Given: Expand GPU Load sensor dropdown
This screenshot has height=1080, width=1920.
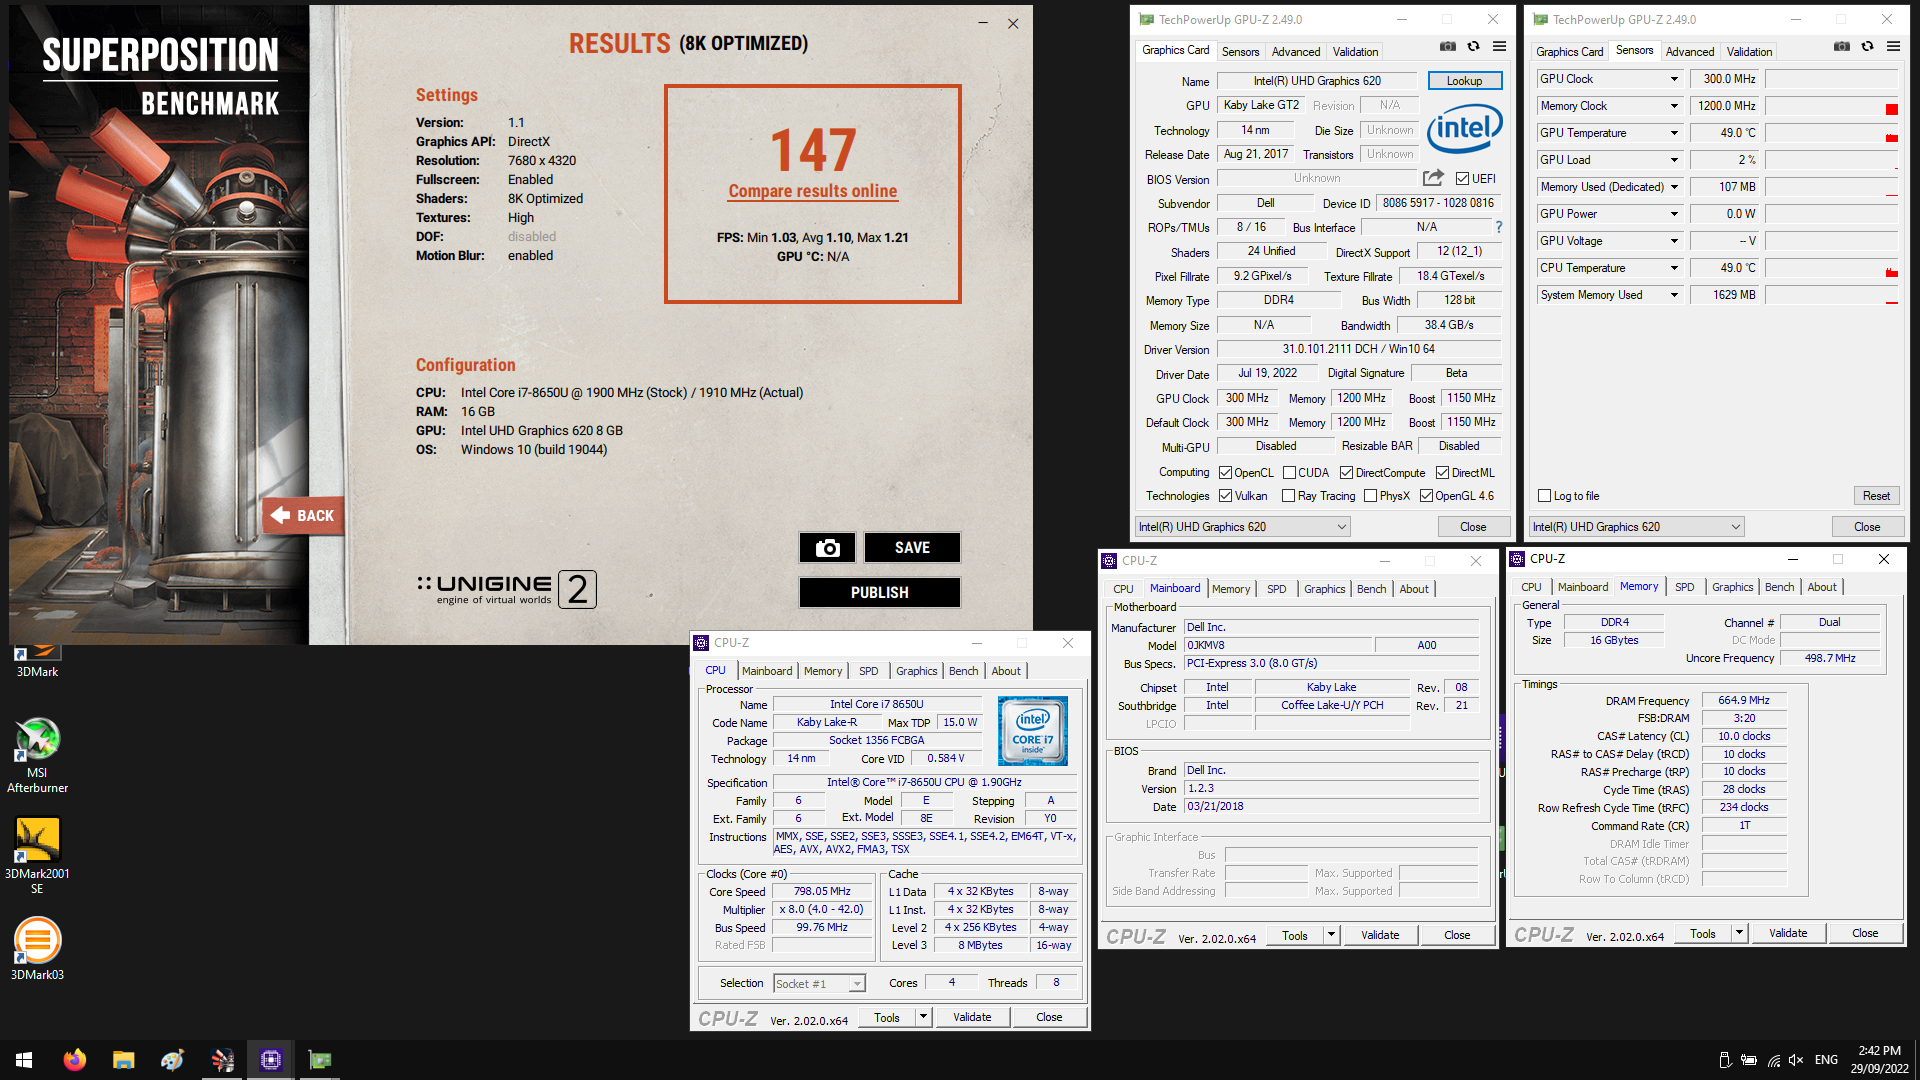Looking at the screenshot, I should coord(1674,160).
